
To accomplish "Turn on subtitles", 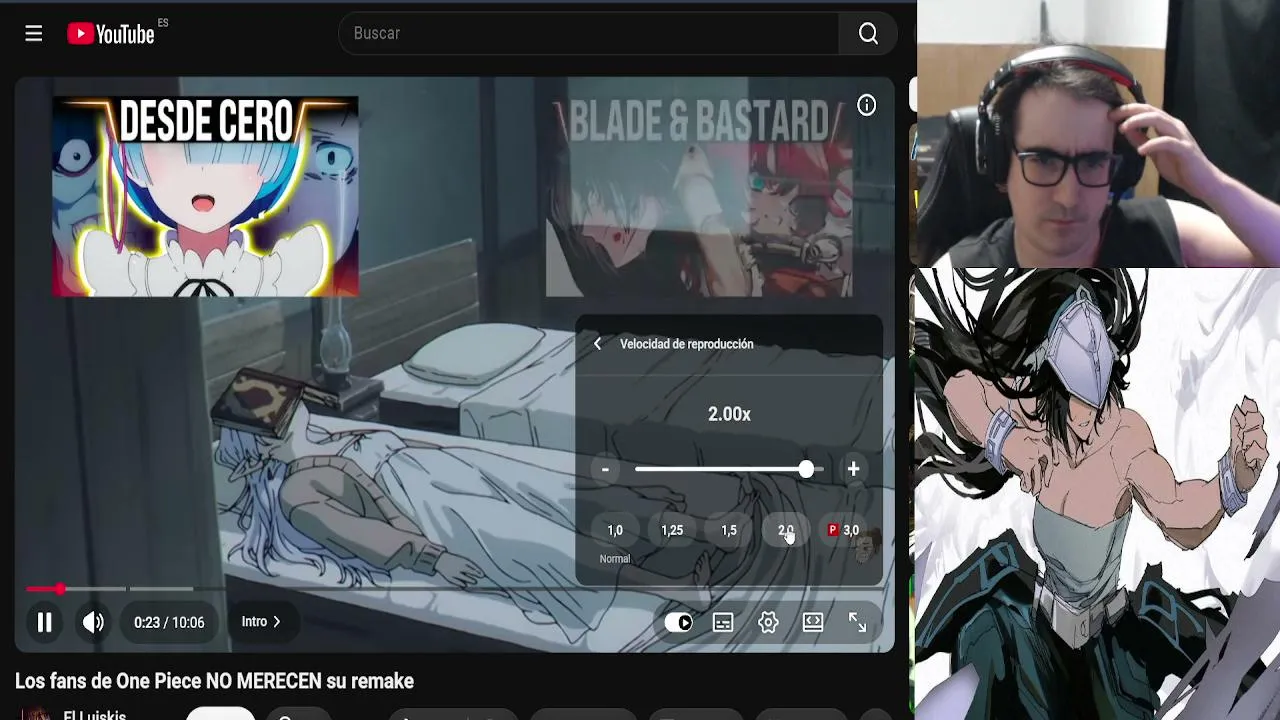I will [x=723, y=622].
